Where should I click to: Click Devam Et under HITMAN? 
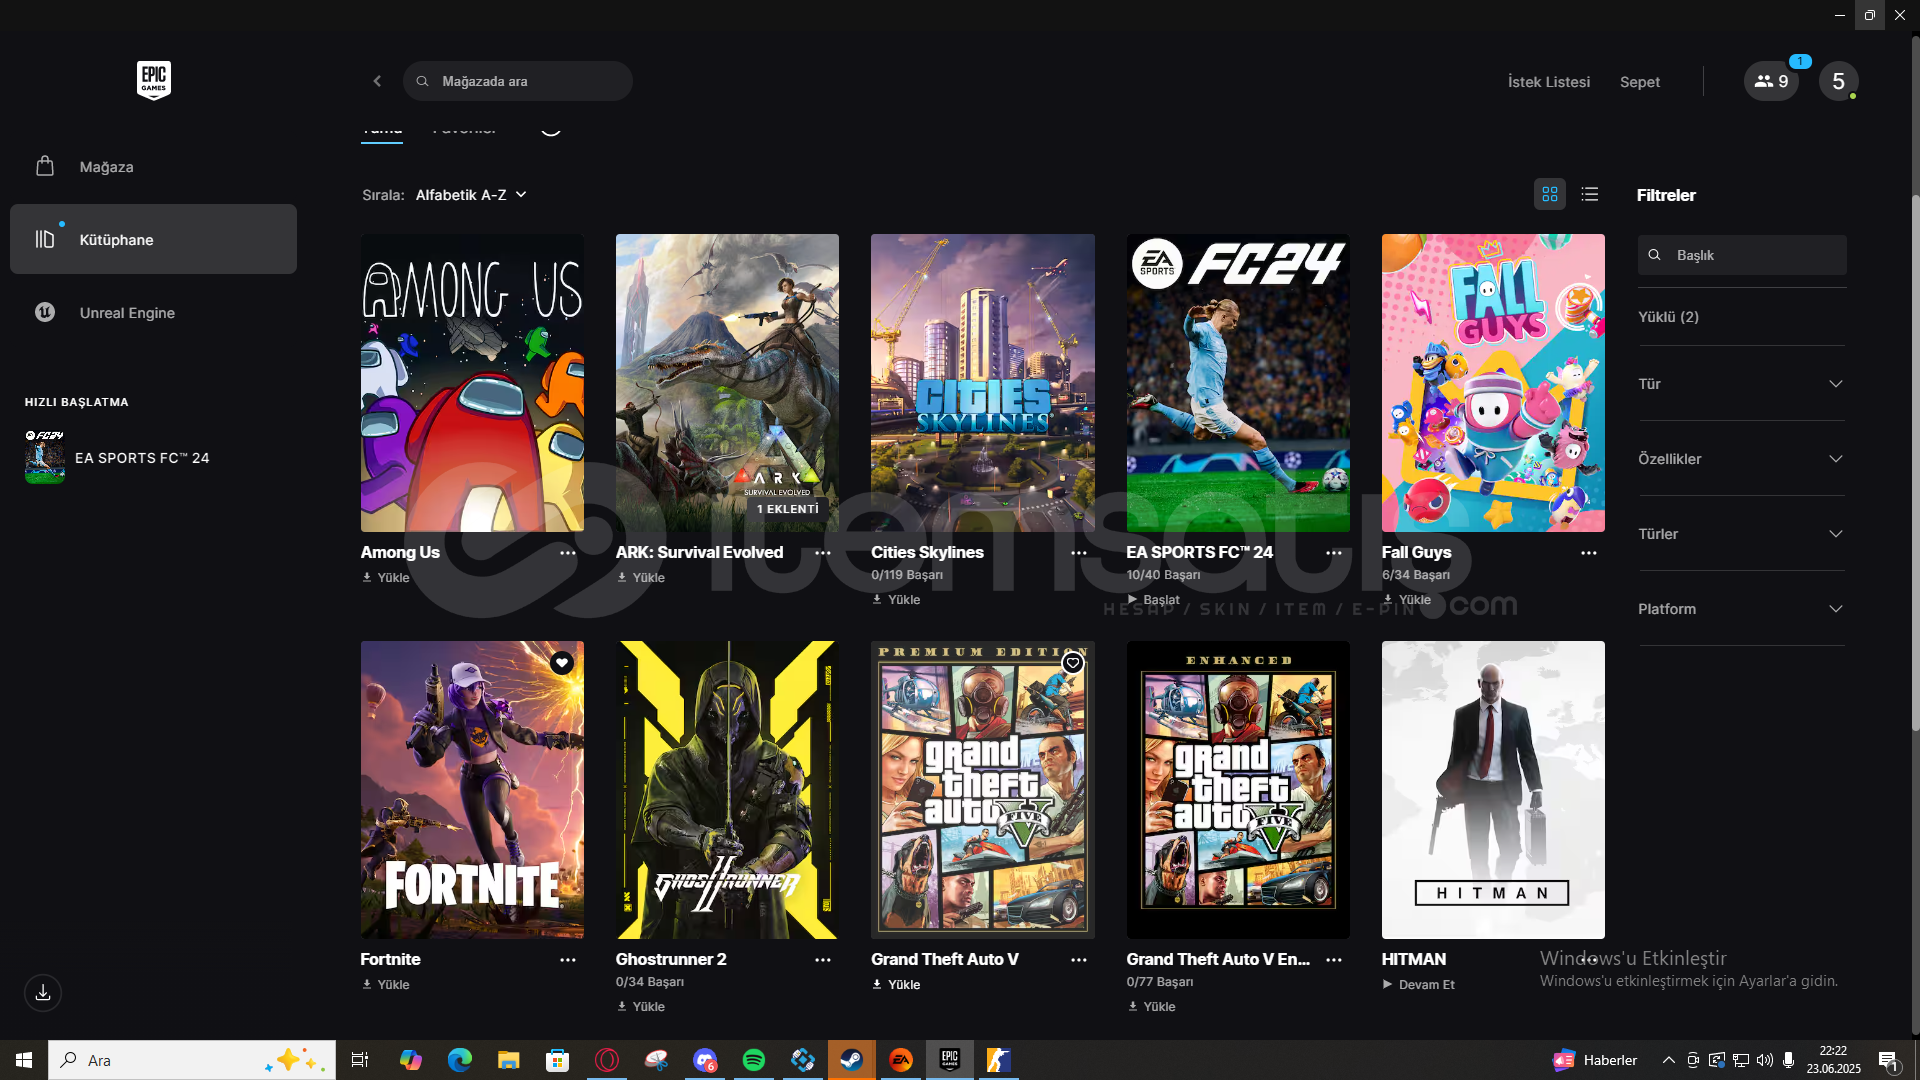1419,984
